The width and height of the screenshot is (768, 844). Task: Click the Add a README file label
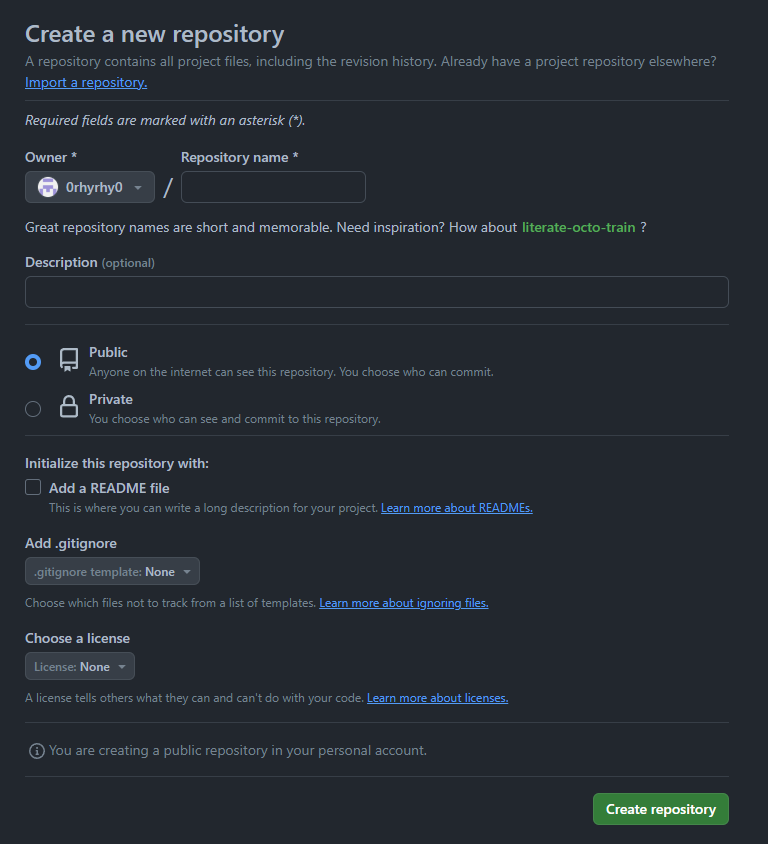pyautogui.click(x=109, y=488)
